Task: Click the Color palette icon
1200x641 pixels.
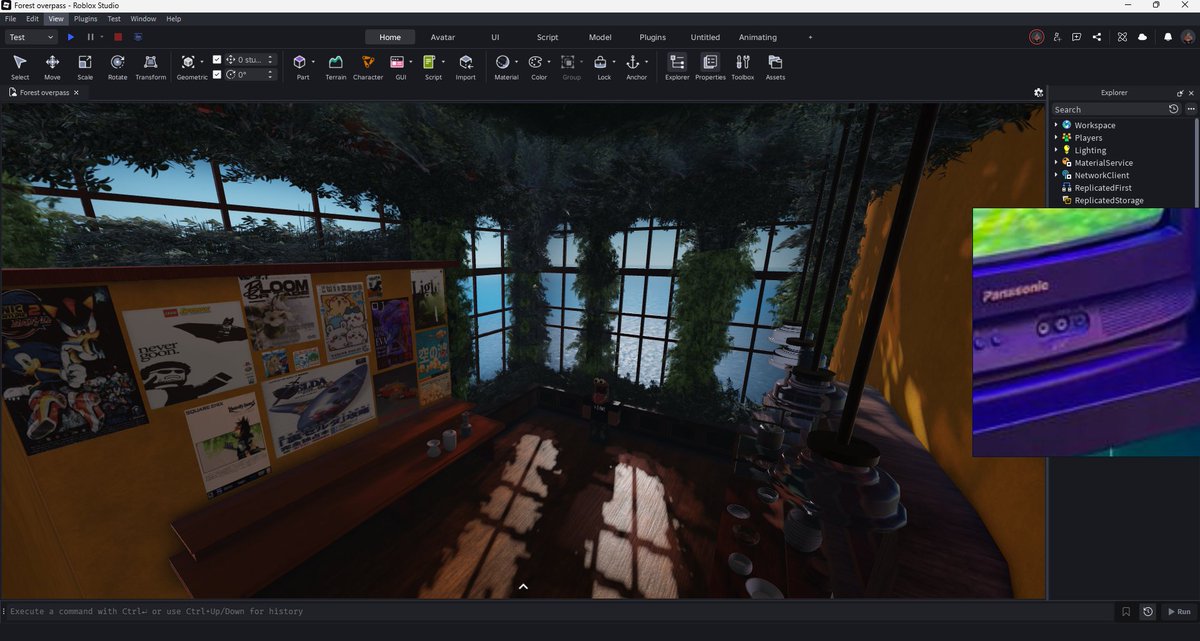Action: tap(535, 62)
